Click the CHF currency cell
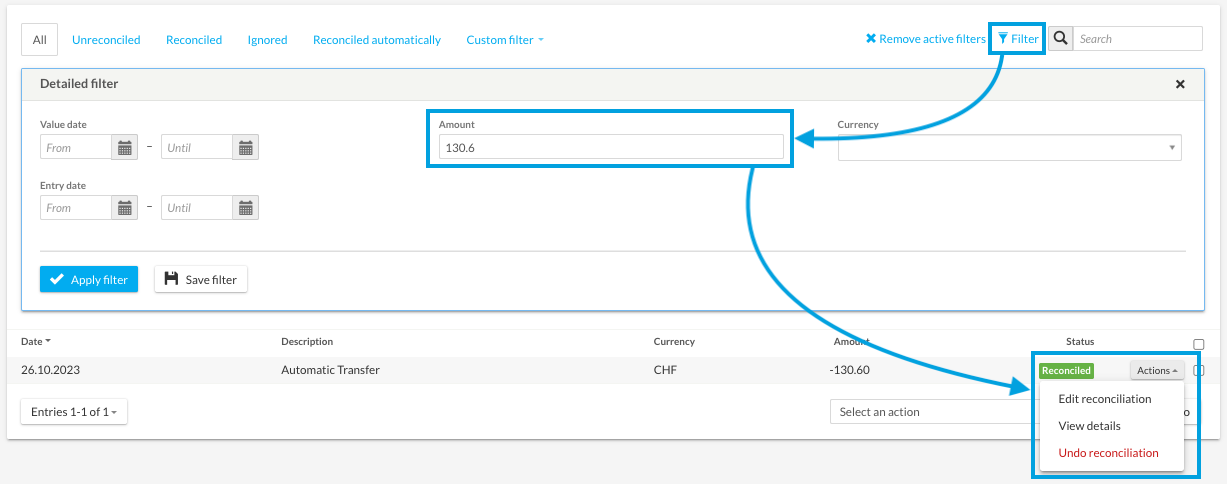The height and width of the screenshot is (484, 1227). (x=664, y=370)
